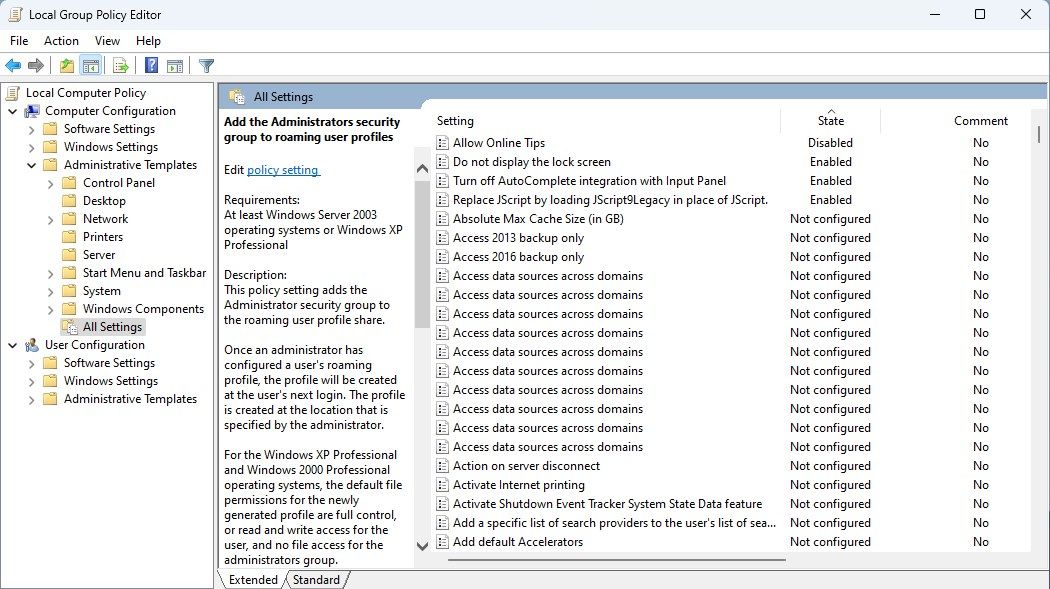
Task: Select Software Settings under User Configuration
Action: (x=109, y=363)
